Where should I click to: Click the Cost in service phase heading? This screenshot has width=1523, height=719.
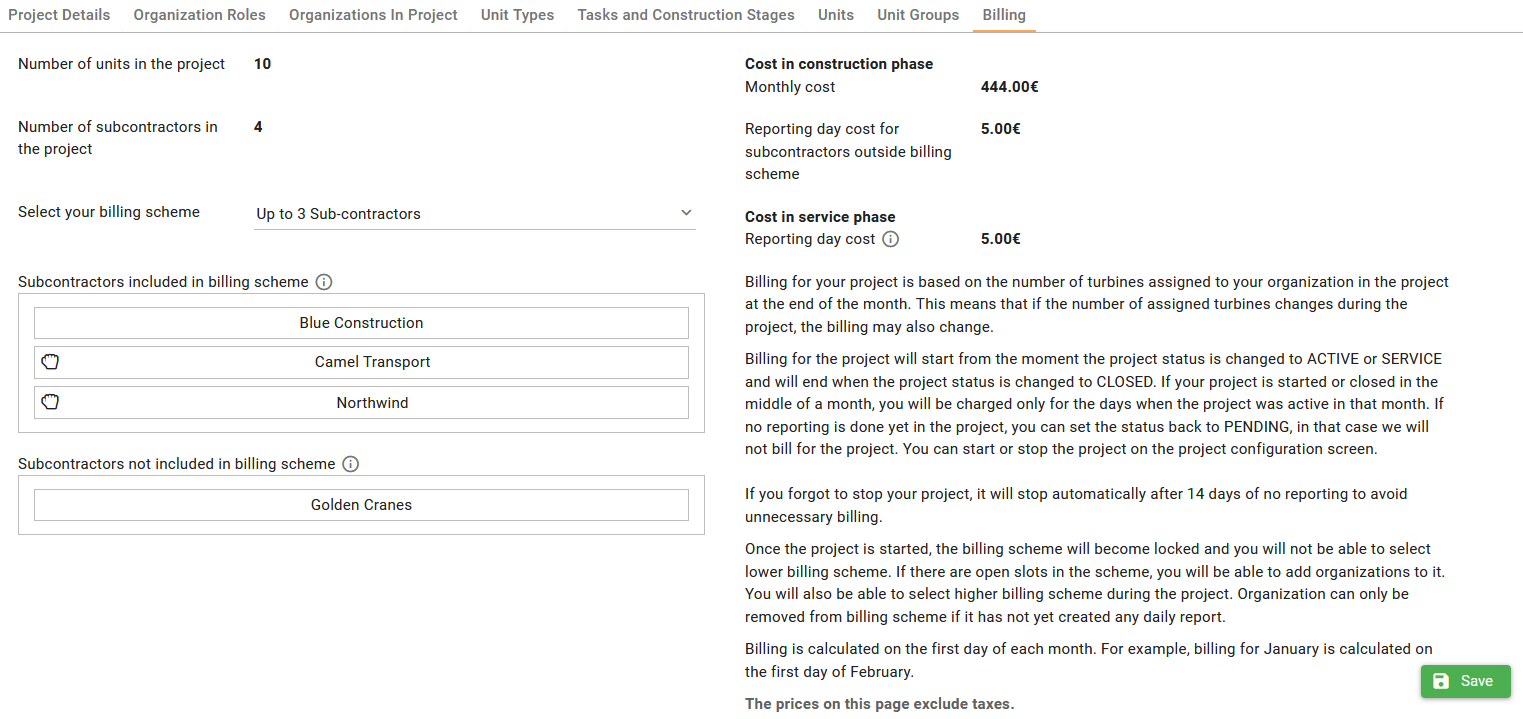pyautogui.click(x=820, y=217)
